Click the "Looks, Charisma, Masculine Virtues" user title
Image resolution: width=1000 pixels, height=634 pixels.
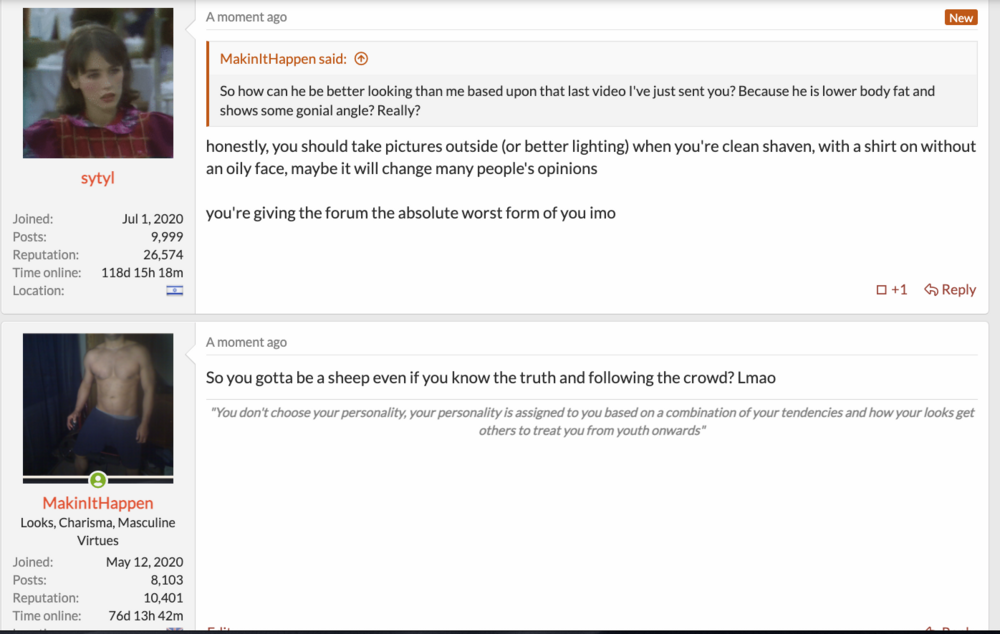coord(98,531)
